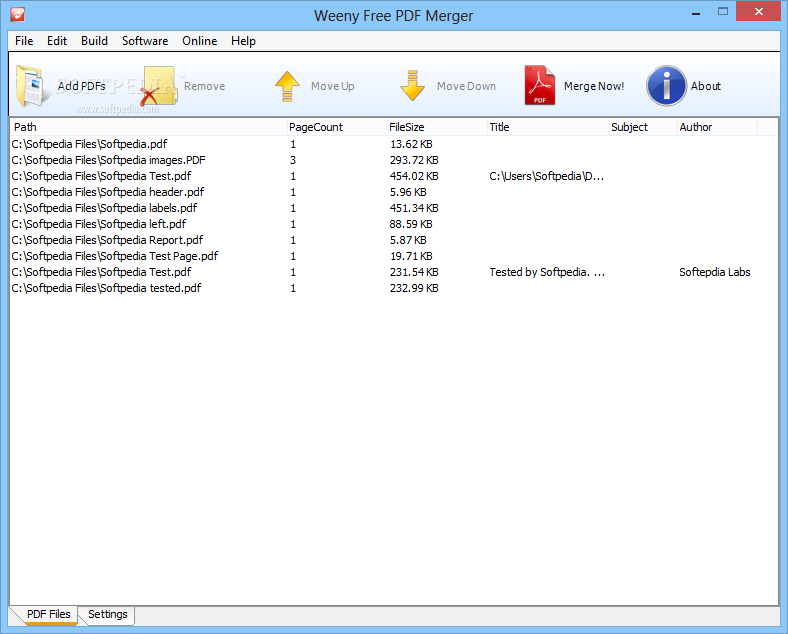Click the 'Tested by Softpedia. ...' title cell
The height and width of the screenshot is (634, 788).
click(x=547, y=272)
